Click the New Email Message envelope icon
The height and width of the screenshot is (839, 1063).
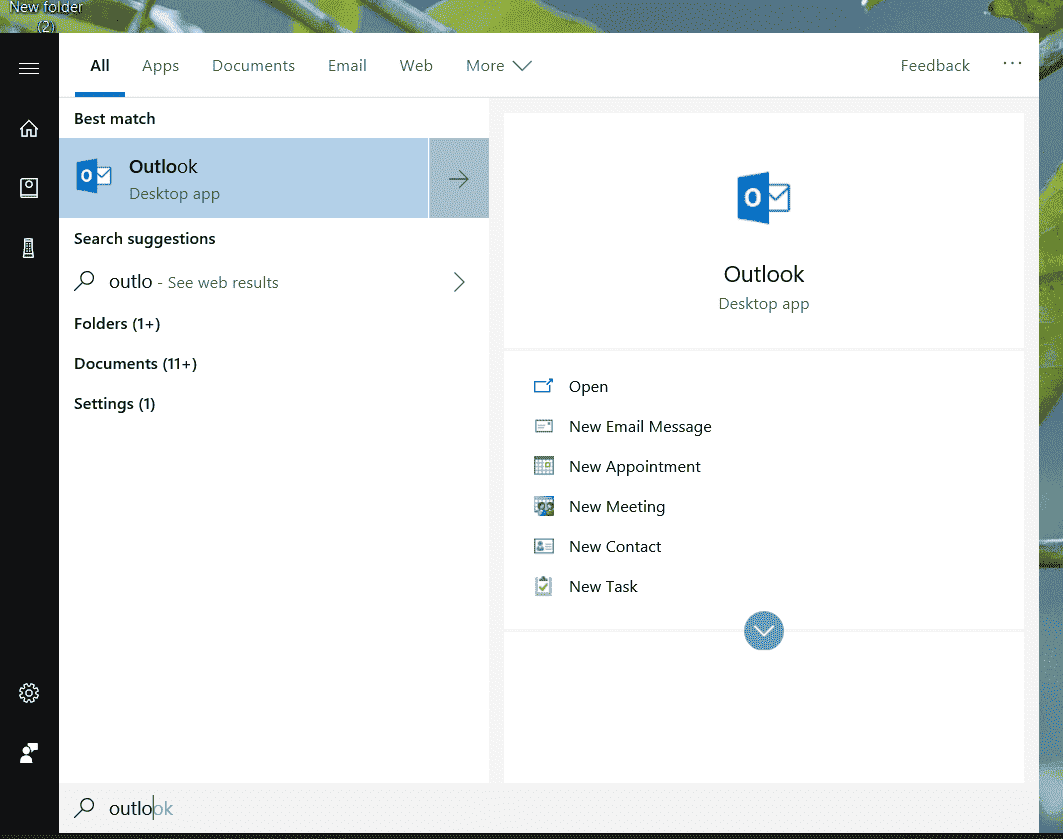(543, 426)
